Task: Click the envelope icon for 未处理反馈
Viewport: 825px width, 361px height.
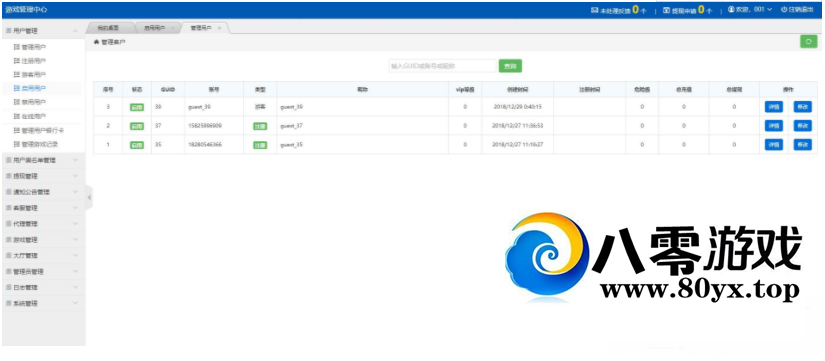Action: tap(595, 10)
